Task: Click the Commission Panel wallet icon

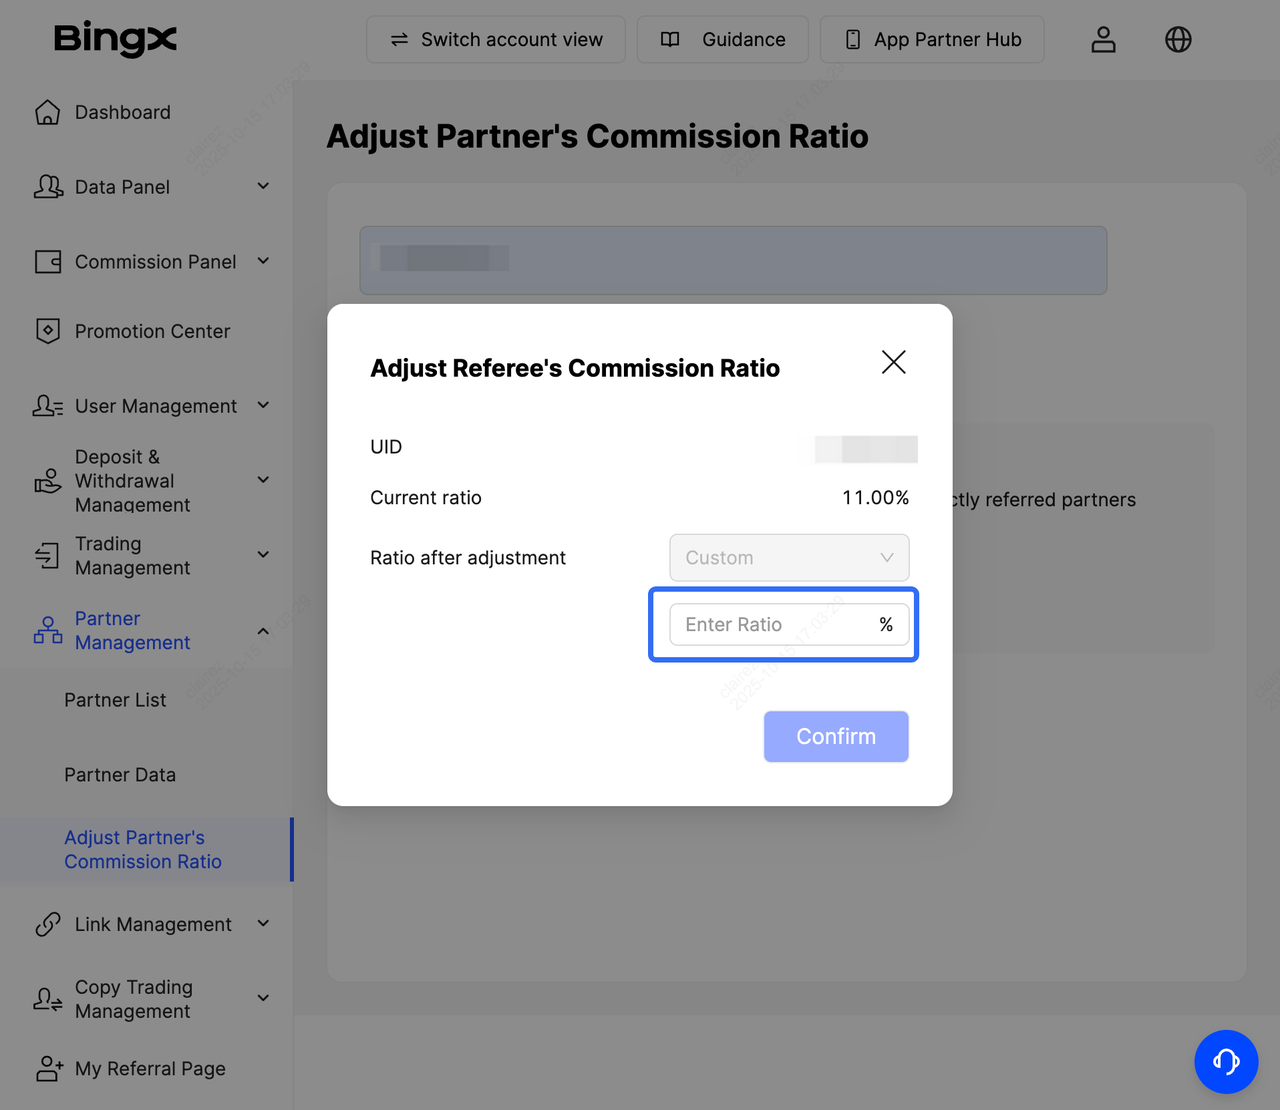Action: pyautogui.click(x=47, y=262)
